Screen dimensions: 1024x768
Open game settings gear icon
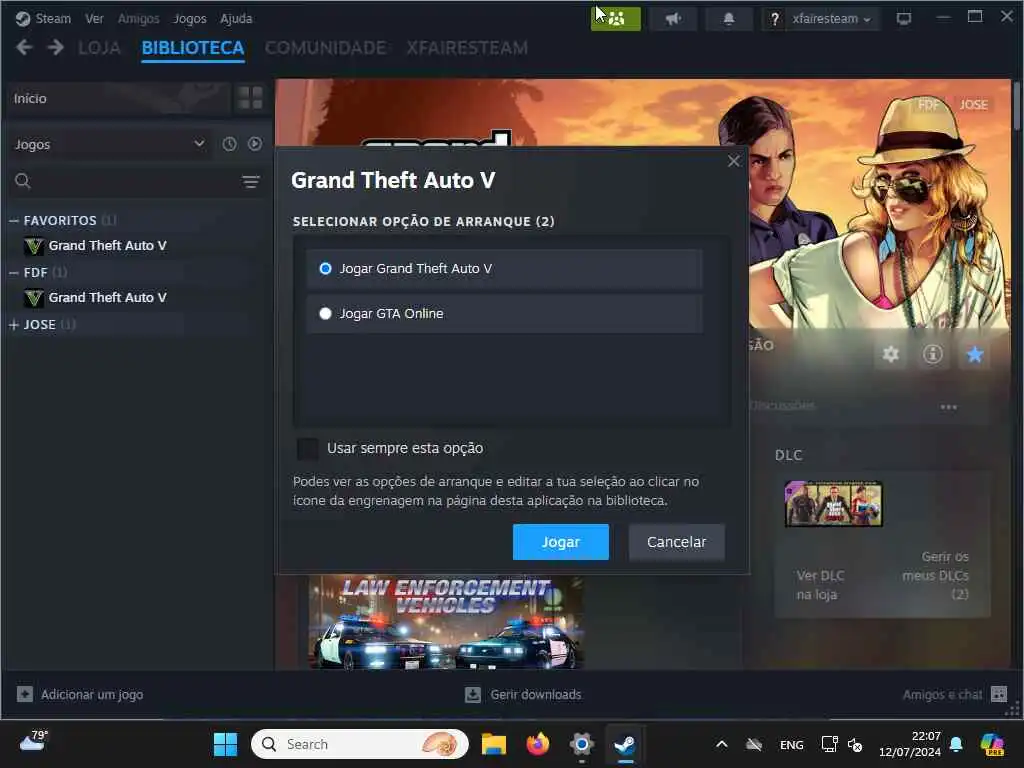(891, 355)
